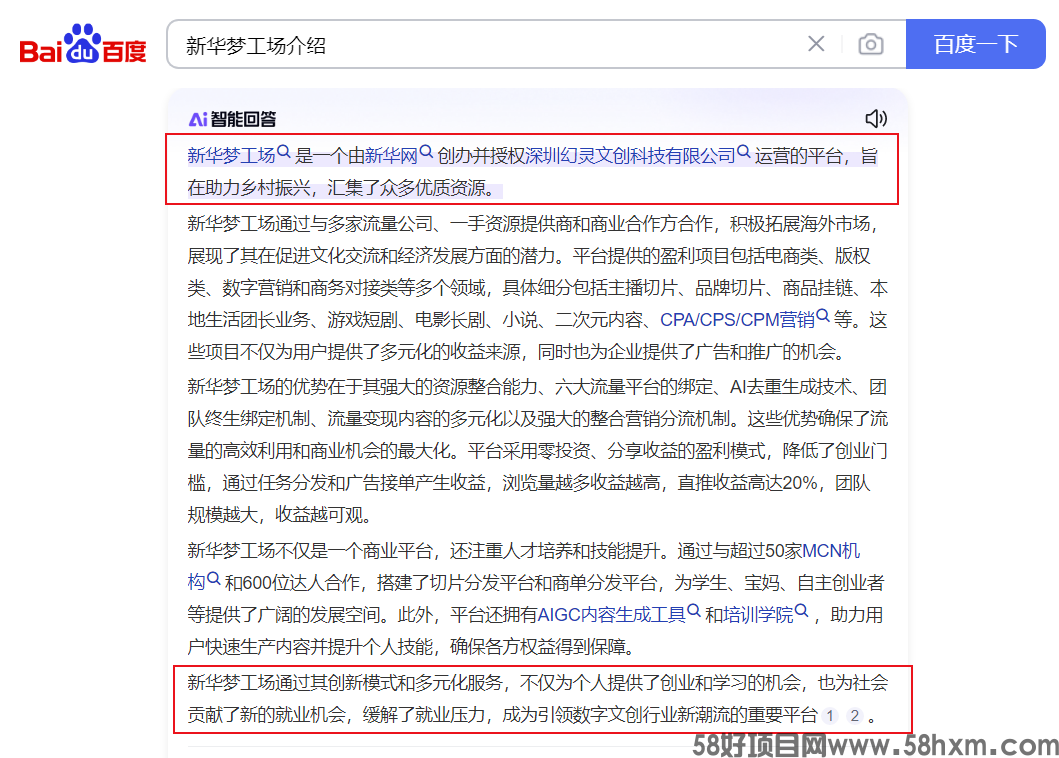This screenshot has width=1059, height=758.
Task: Click the Ai 智能回答 heading
Action: coord(232,120)
